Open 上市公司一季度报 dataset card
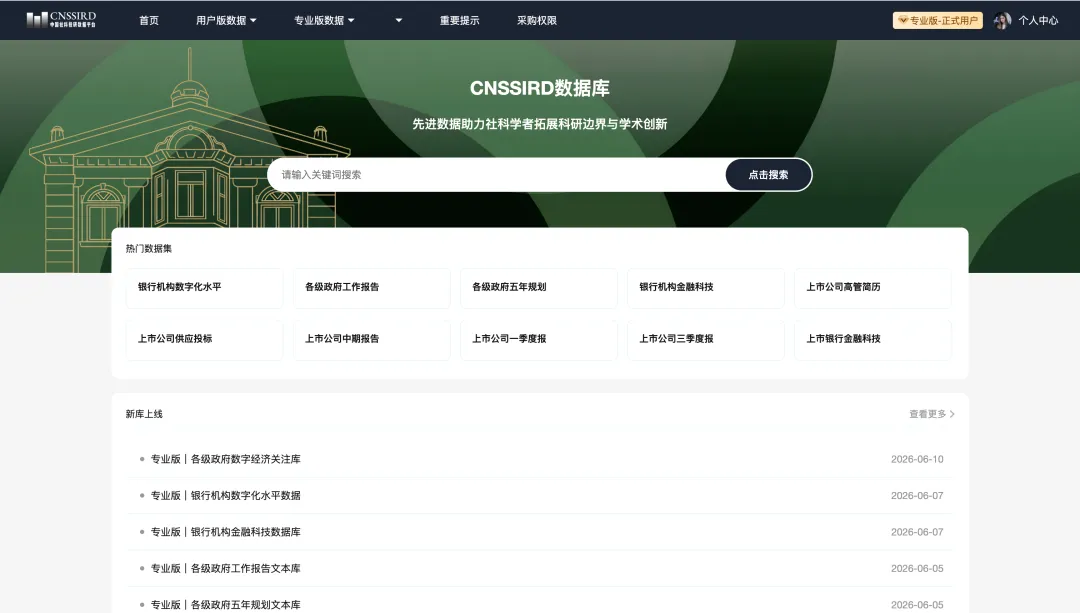This screenshot has height=613, width=1080. [539, 339]
